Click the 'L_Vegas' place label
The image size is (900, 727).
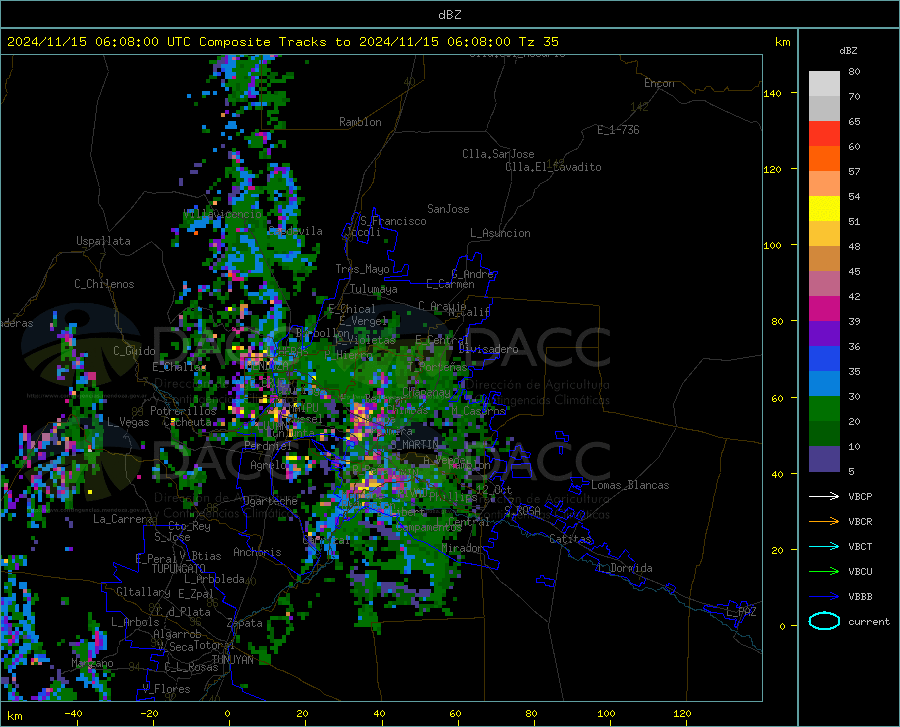tap(128, 422)
